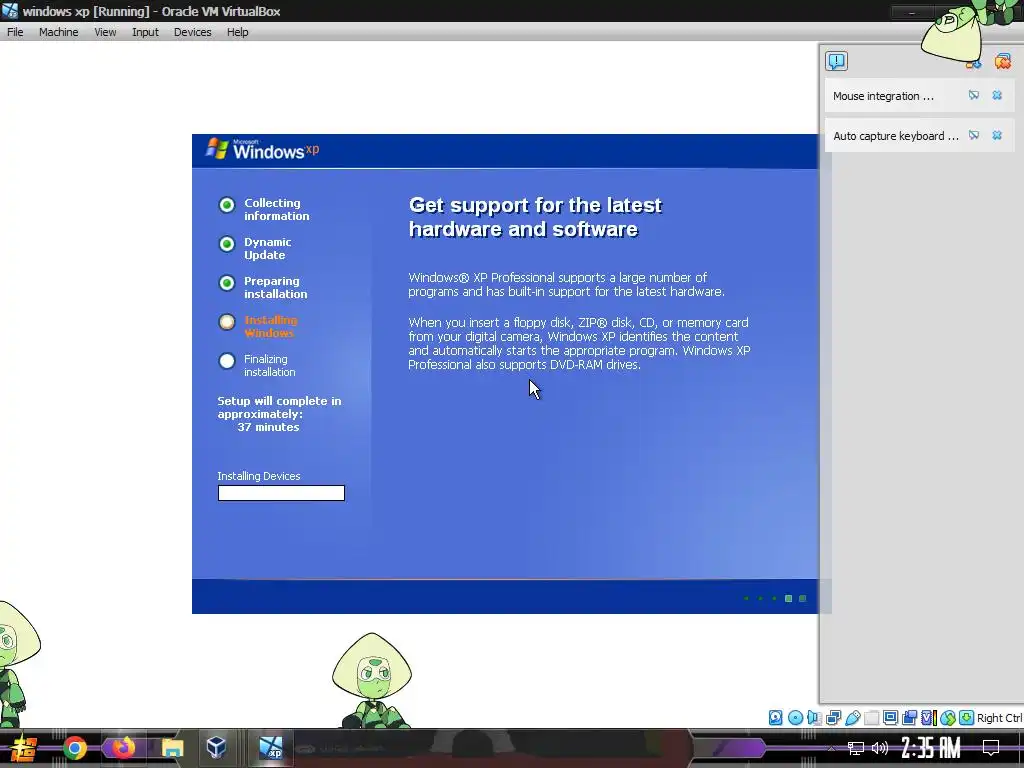Open the Machine menu
The width and height of the screenshot is (1024, 768).
click(58, 32)
